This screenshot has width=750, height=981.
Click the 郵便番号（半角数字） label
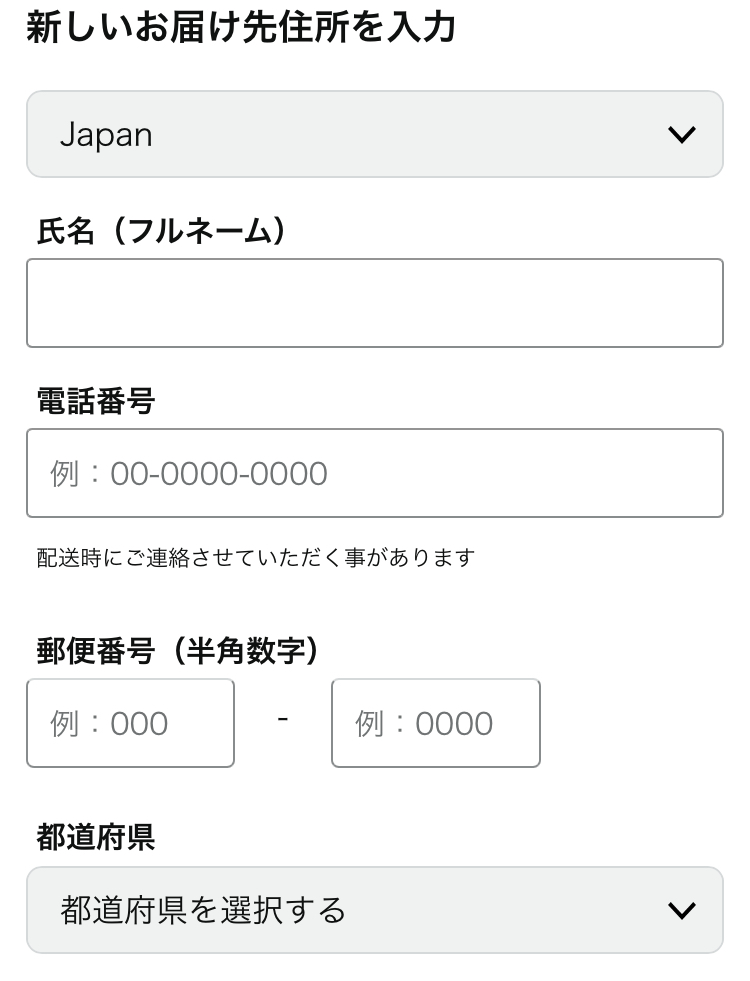click(x=178, y=652)
